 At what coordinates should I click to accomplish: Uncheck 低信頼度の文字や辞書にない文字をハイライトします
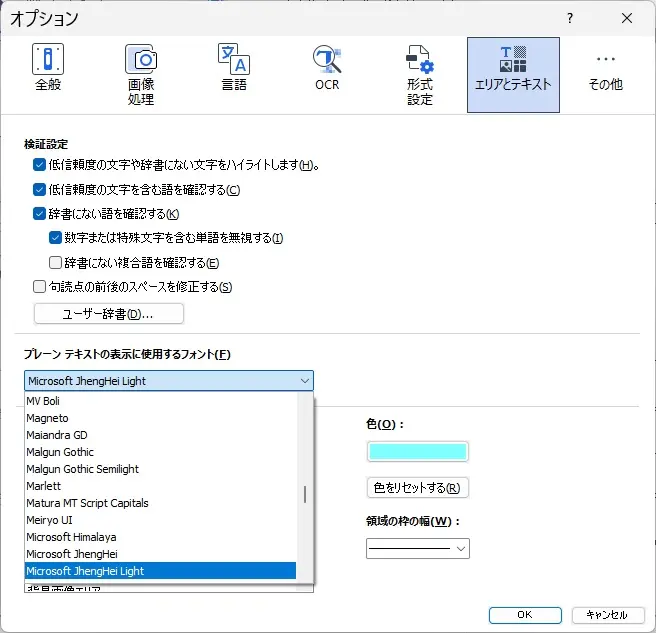39,165
